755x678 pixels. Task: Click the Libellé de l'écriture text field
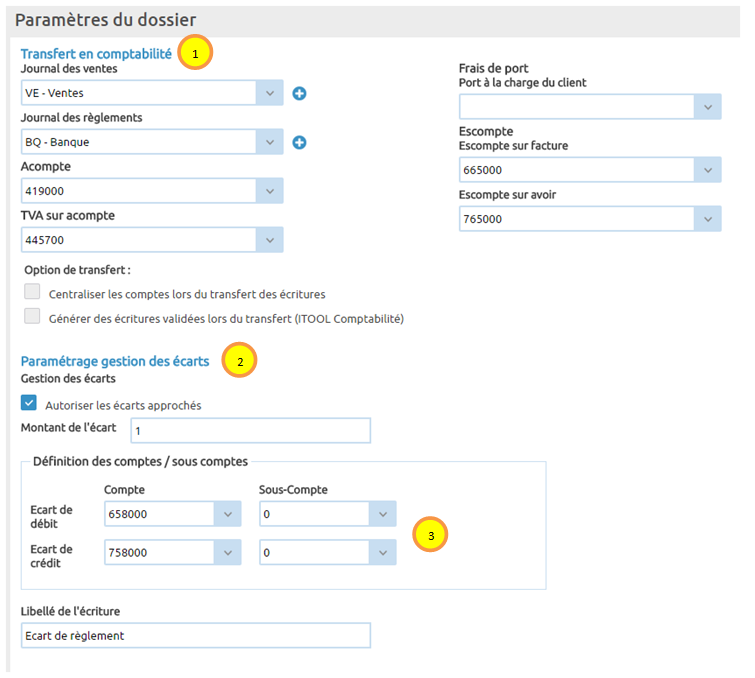[x=195, y=635]
